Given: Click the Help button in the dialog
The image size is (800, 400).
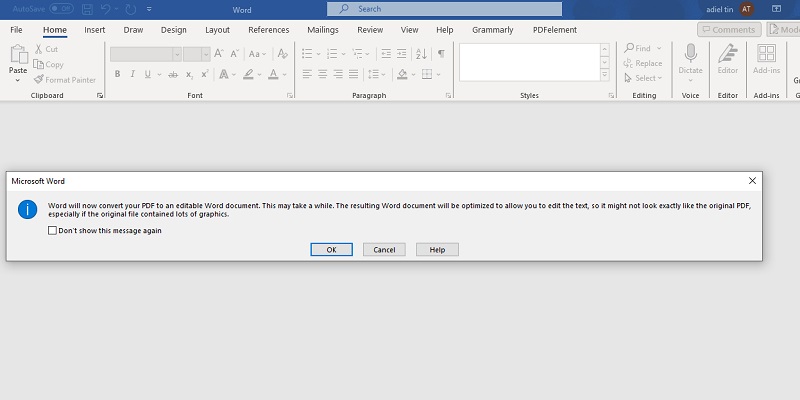Looking at the screenshot, I should 437,249.
